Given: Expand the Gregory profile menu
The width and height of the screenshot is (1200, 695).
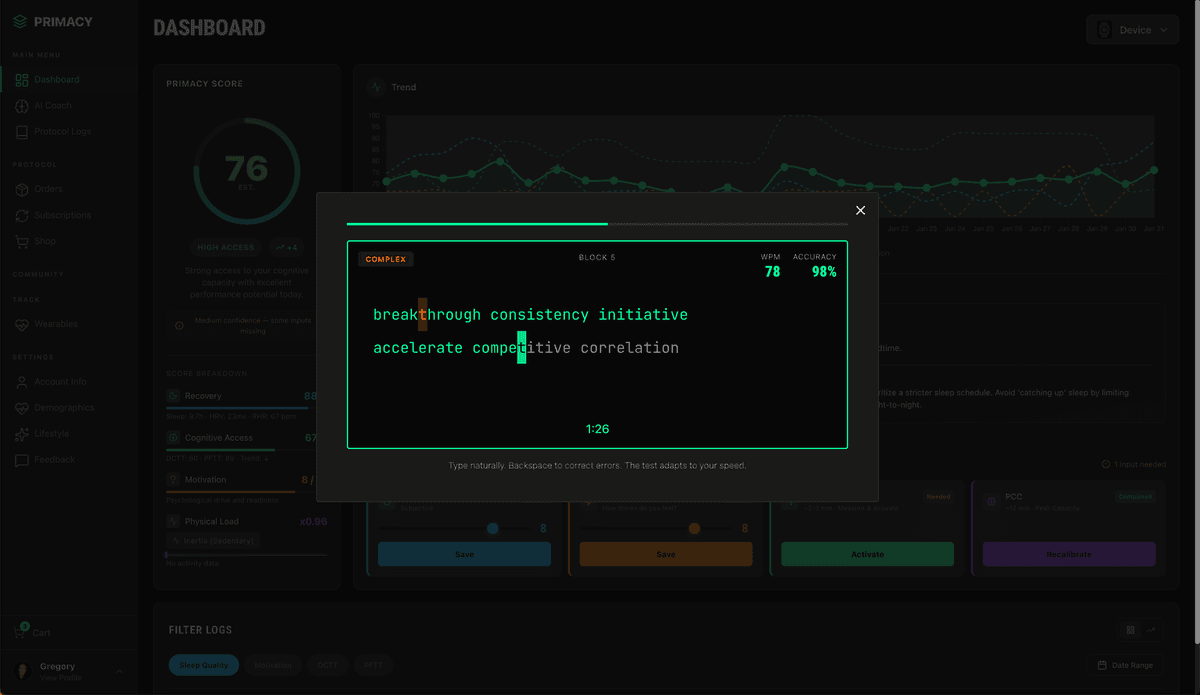Looking at the screenshot, I should coord(57,671).
